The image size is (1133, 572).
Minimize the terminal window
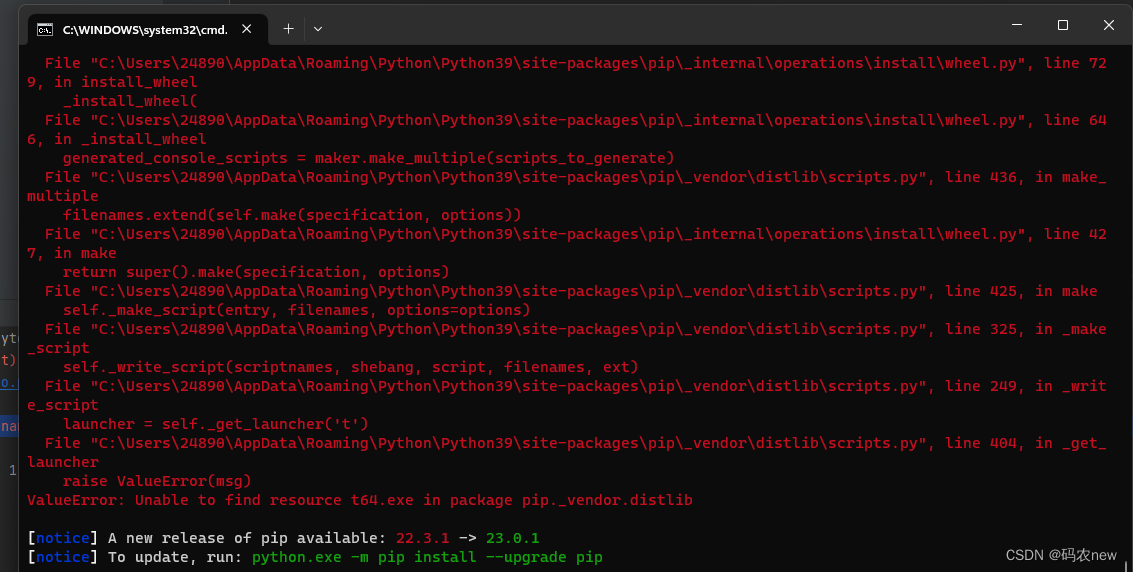pos(1017,25)
